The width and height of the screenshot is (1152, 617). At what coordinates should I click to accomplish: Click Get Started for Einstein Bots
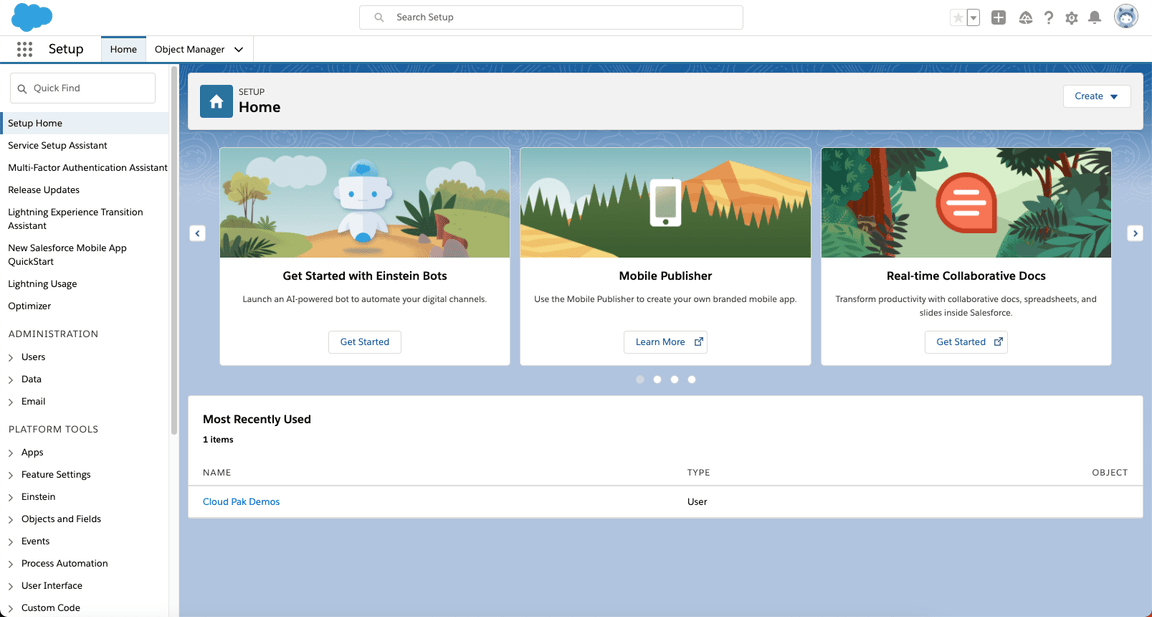click(x=364, y=342)
